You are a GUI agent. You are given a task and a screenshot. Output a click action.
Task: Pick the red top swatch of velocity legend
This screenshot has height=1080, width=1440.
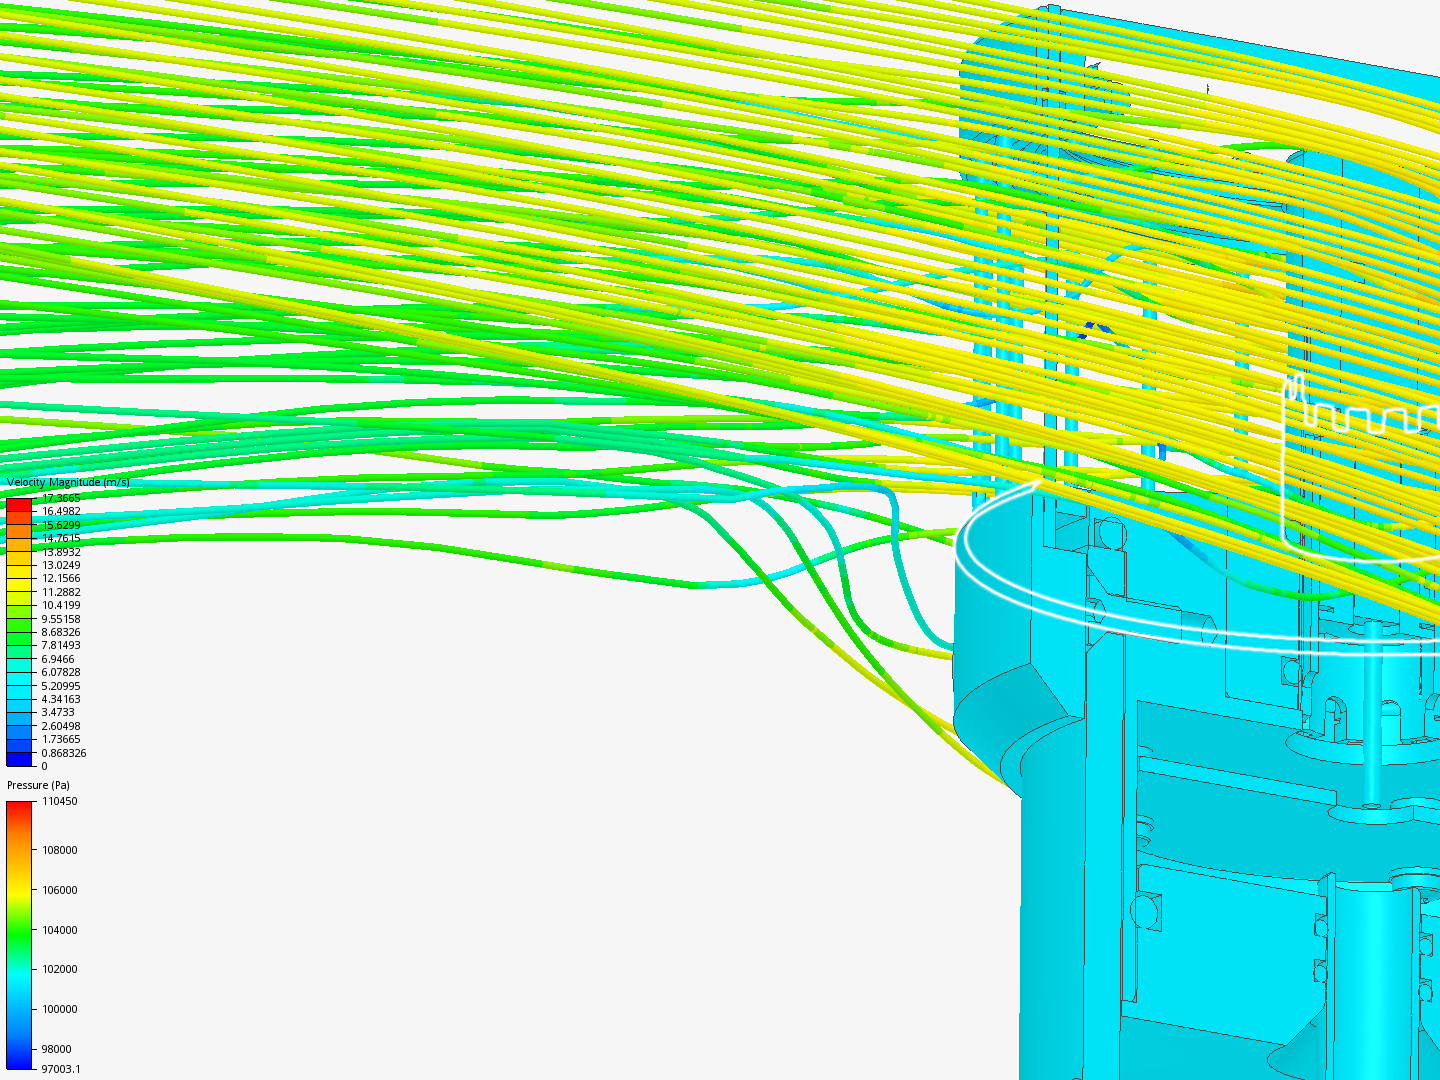point(19,504)
